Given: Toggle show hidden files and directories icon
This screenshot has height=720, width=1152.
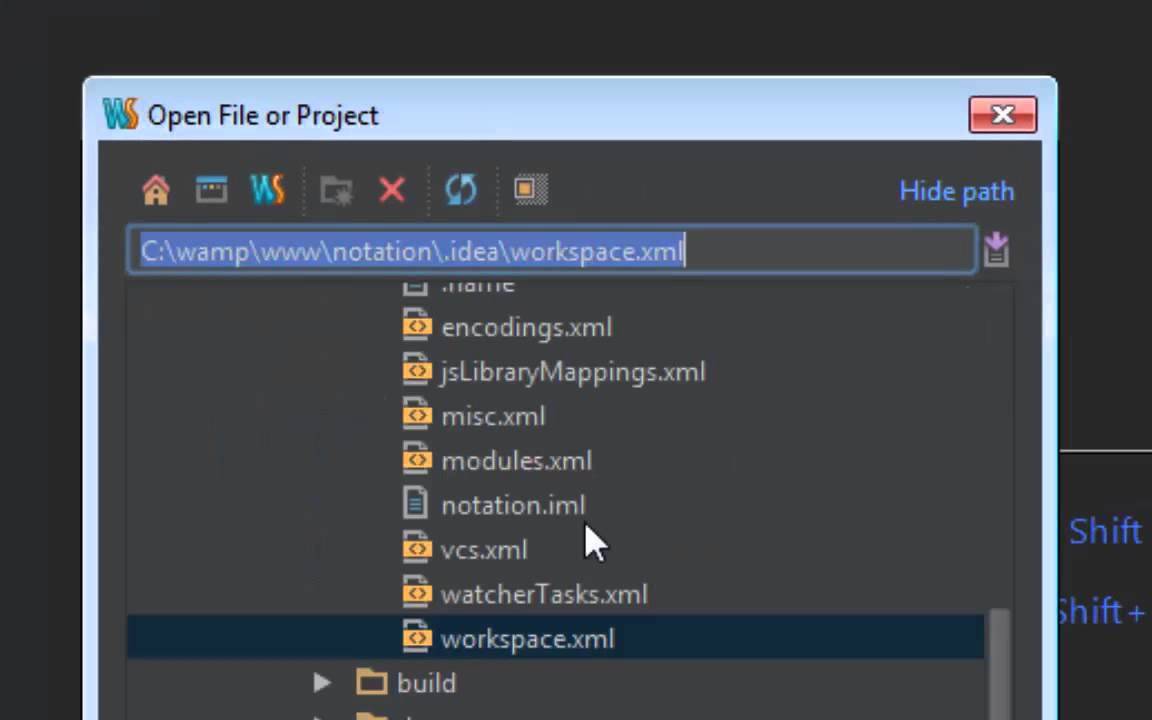Looking at the screenshot, I should (x=530, y=189).
